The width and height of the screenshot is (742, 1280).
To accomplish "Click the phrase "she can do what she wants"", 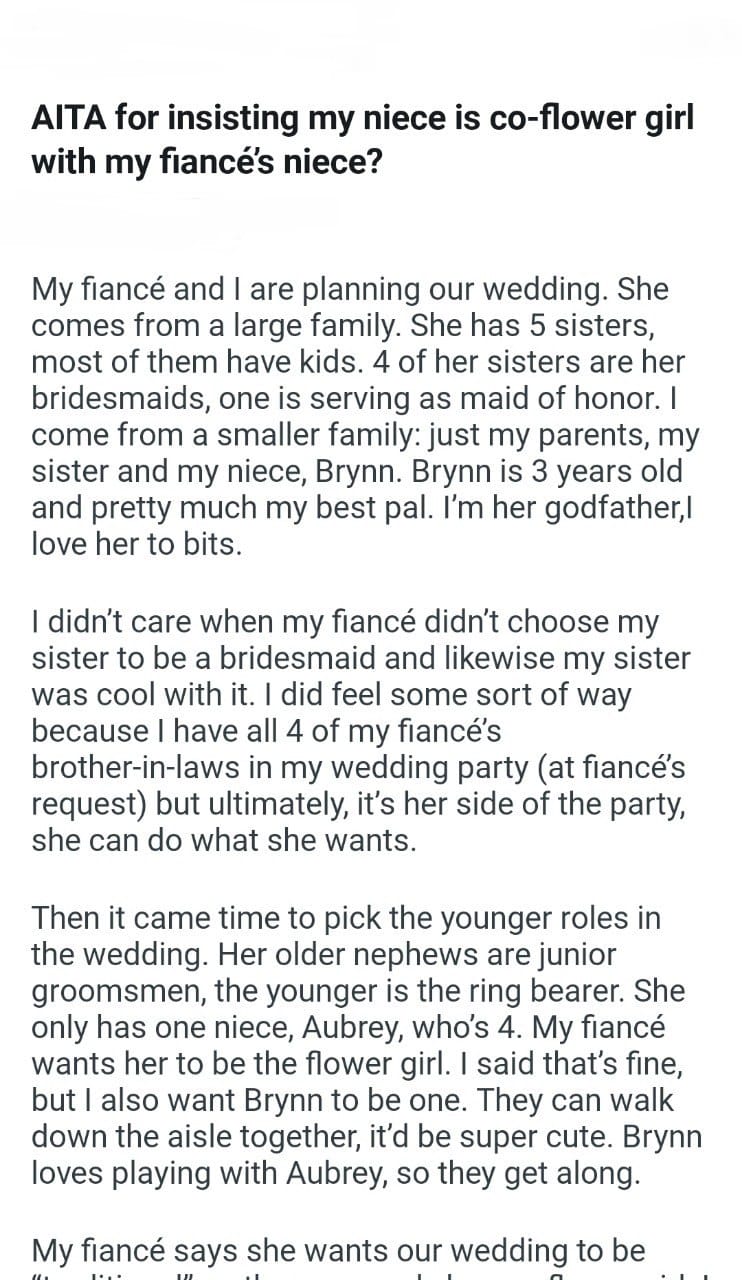I will [x=222, y=839].
